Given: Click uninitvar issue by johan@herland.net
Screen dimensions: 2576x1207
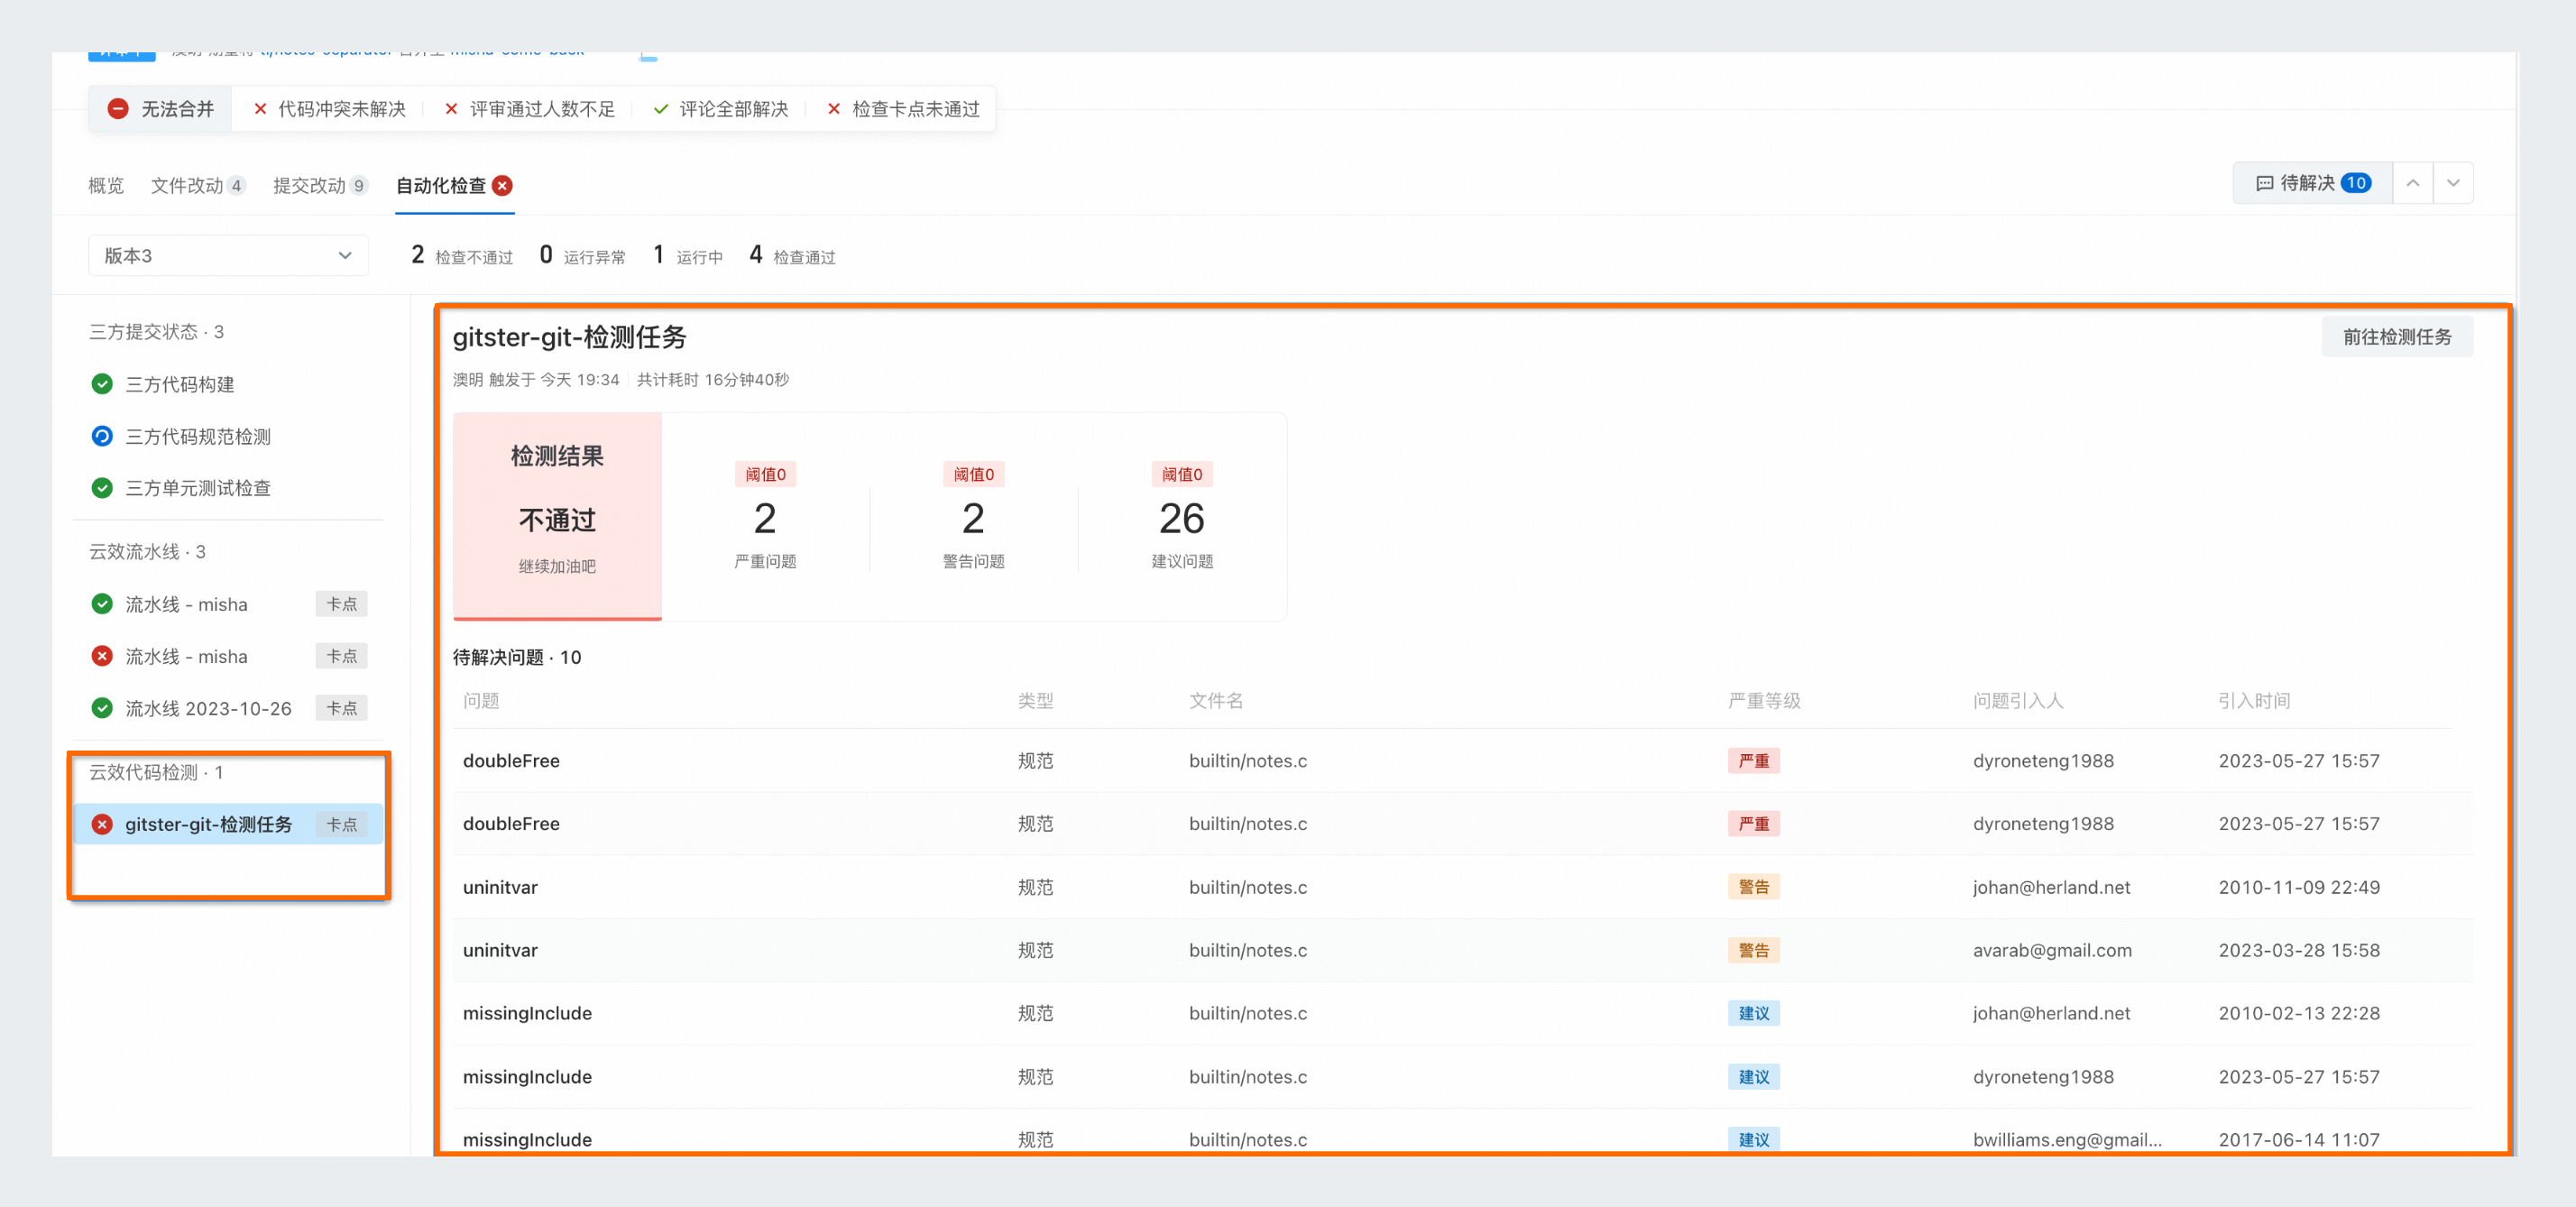Looking at the screenshot, I should 1462,887.
